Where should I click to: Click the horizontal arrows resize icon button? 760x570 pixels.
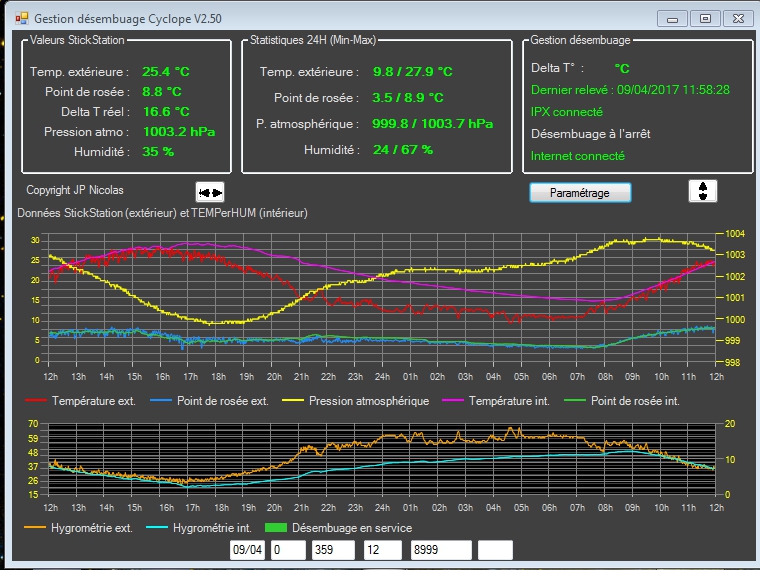[210, 192]
